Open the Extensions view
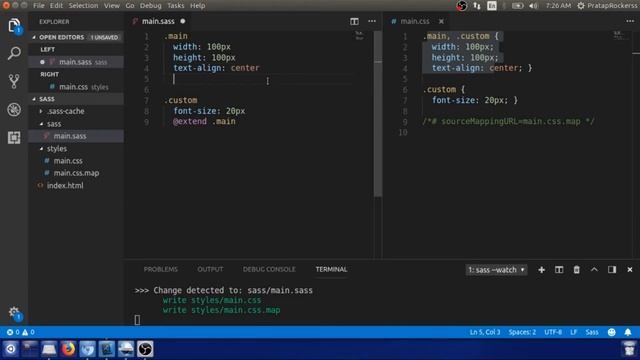 pos(14,138)
